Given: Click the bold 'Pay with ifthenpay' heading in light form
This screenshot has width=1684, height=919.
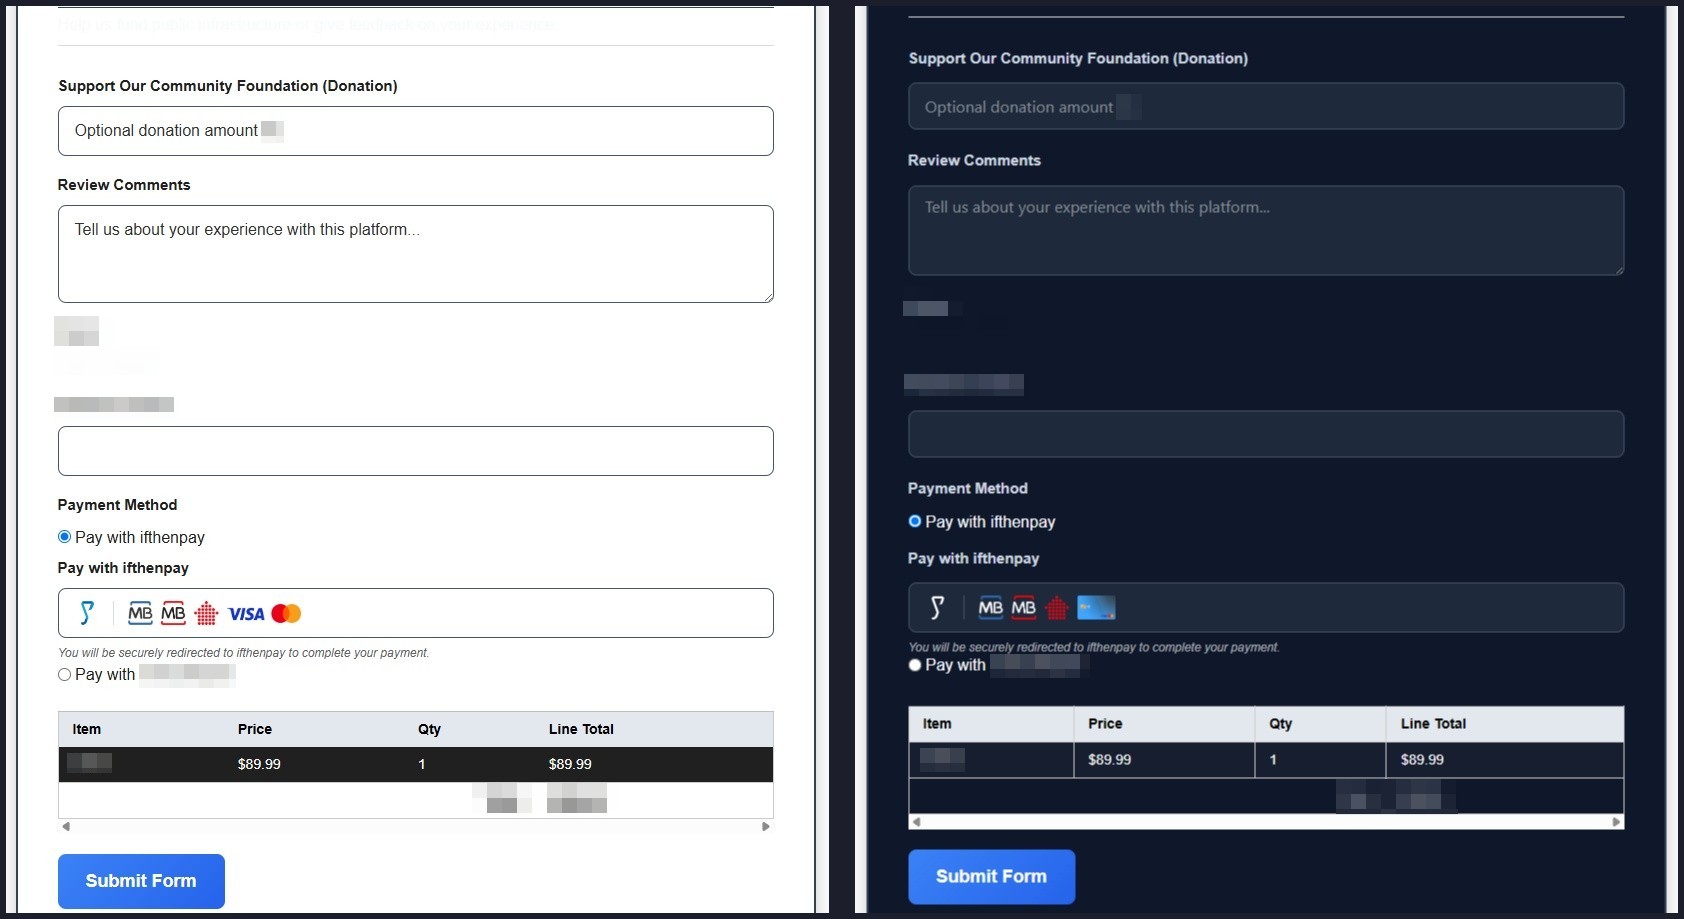Looking at the screenshot, I should (123, 568).
